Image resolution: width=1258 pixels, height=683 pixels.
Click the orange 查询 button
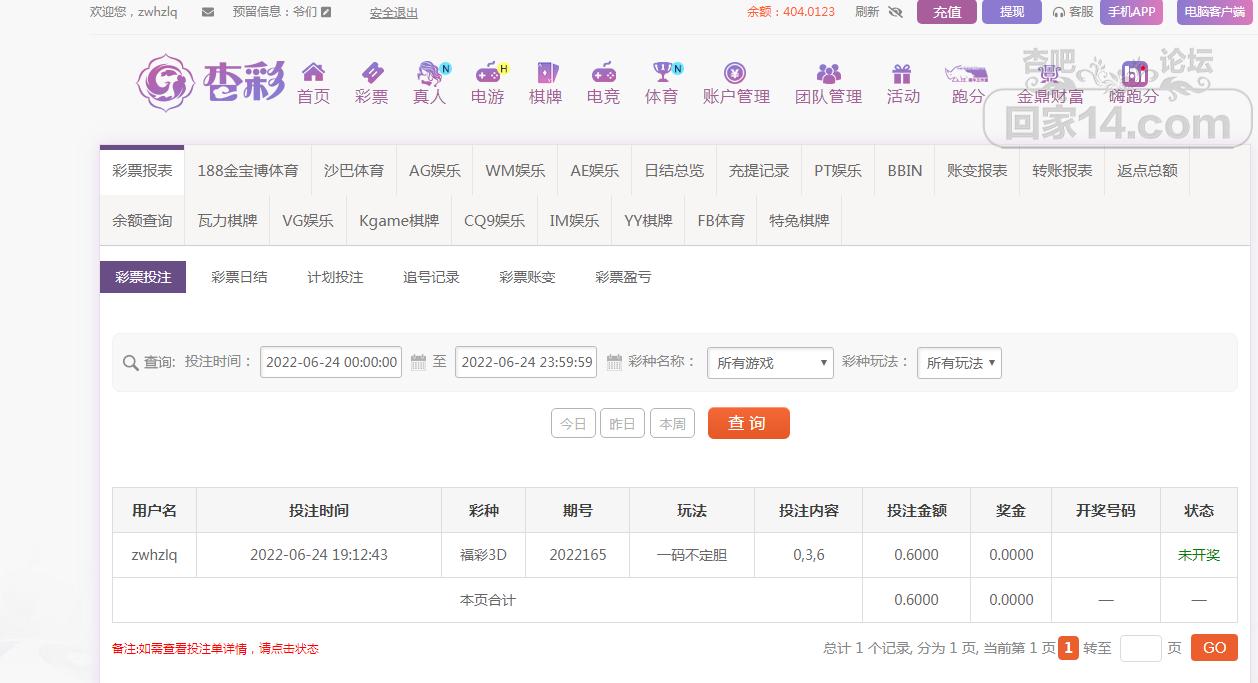[748, 423]
